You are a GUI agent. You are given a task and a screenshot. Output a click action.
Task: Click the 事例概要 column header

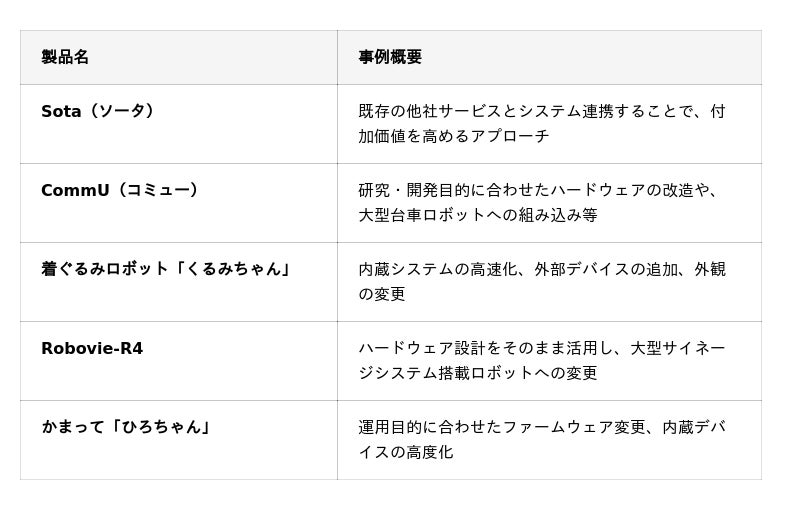click(x=390, y=57)
